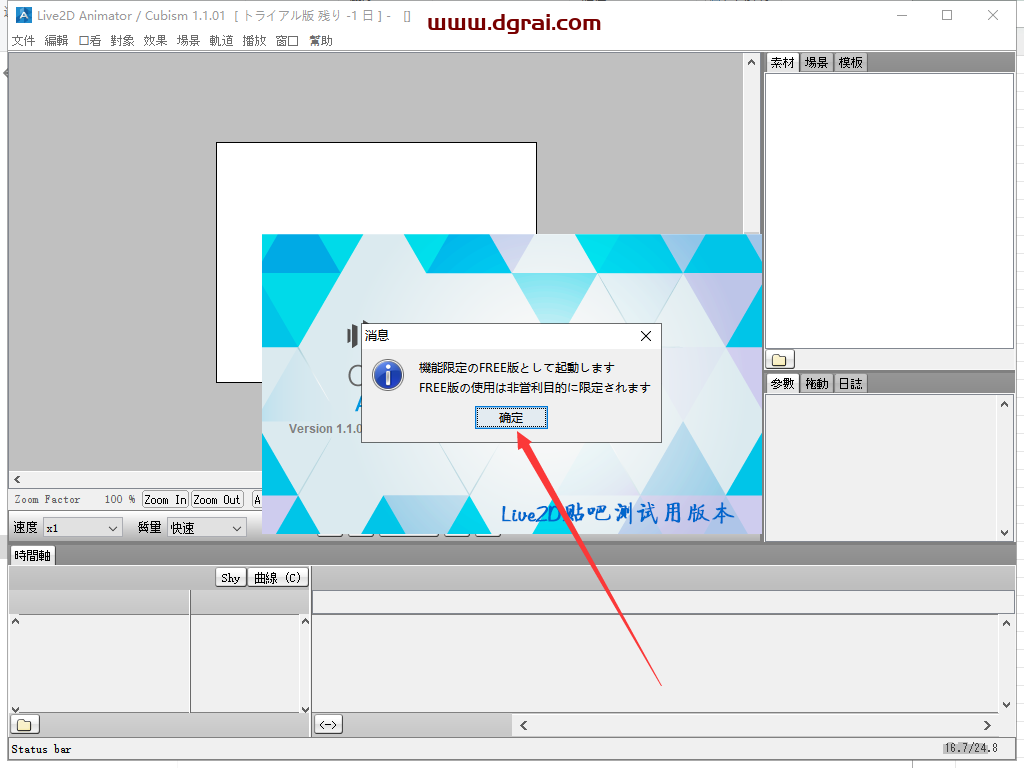Click canvas horizontal scrollbar left arrow
The image size is (1024, 768).
tap(17, 479)
